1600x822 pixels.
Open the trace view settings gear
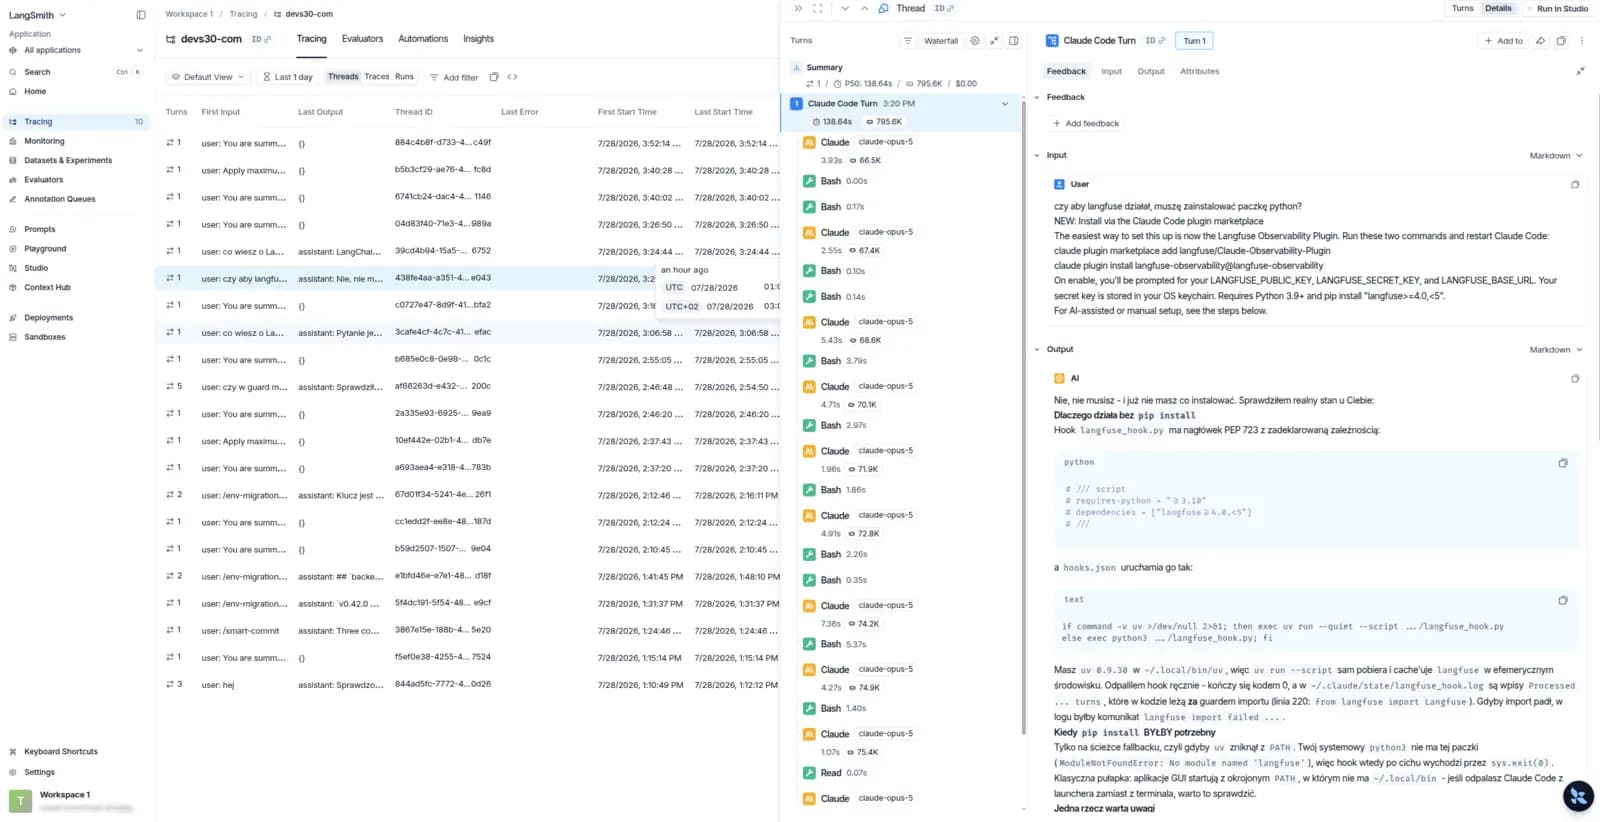[x=975, y=41]
